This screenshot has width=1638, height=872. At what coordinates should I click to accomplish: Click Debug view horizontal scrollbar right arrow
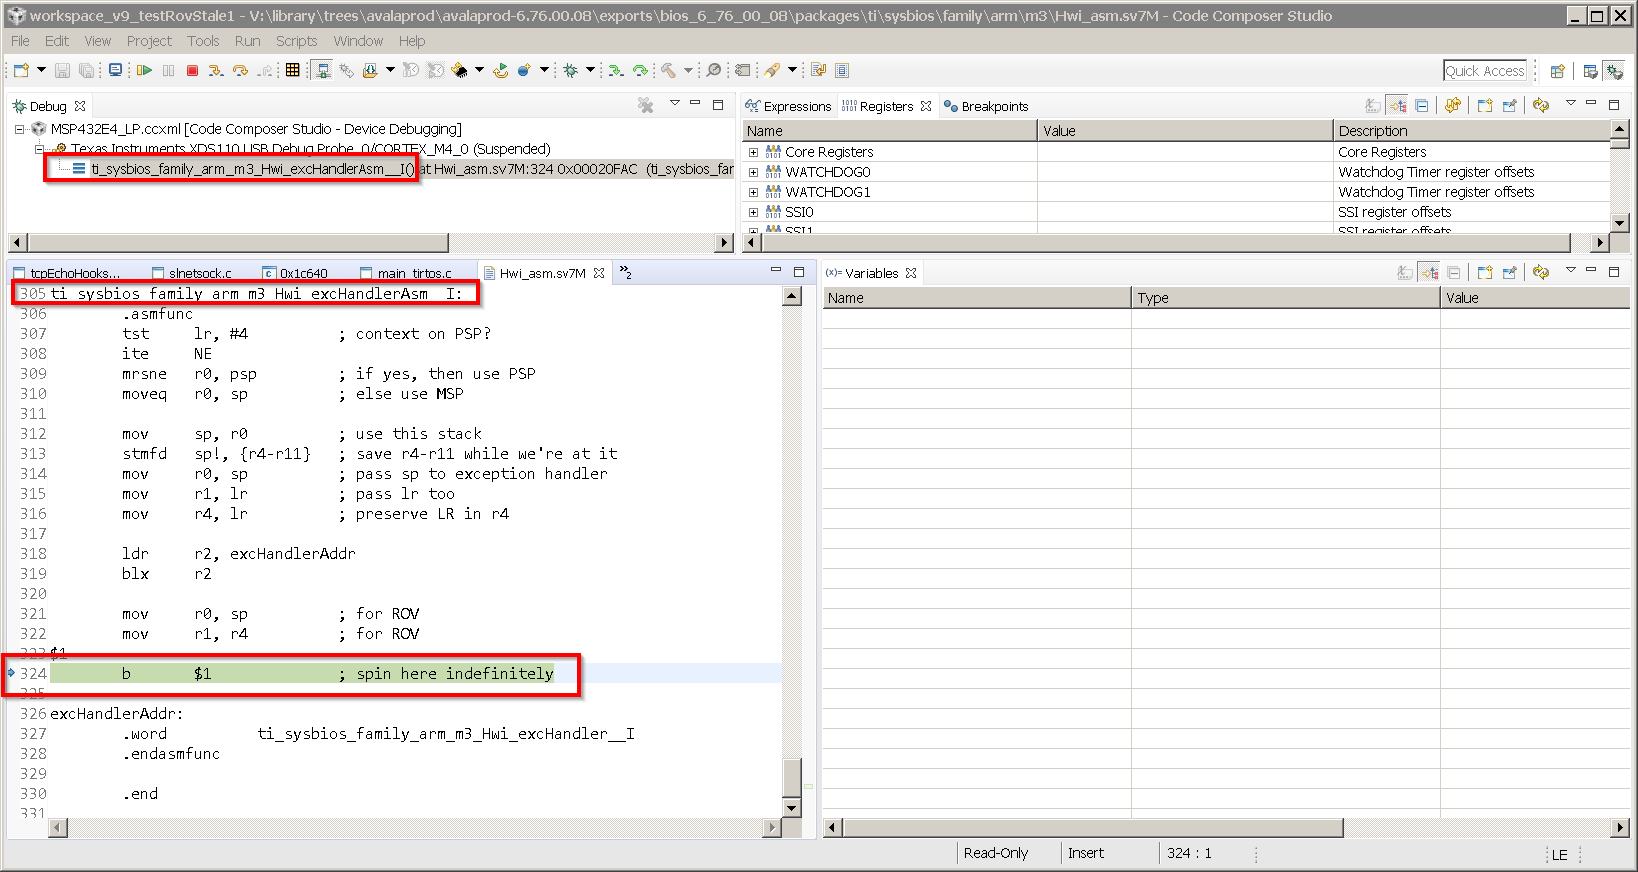coord(725,243)
